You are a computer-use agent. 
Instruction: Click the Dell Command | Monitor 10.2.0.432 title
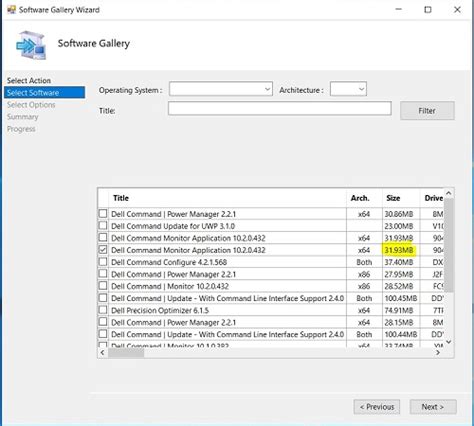pos(170,286)
